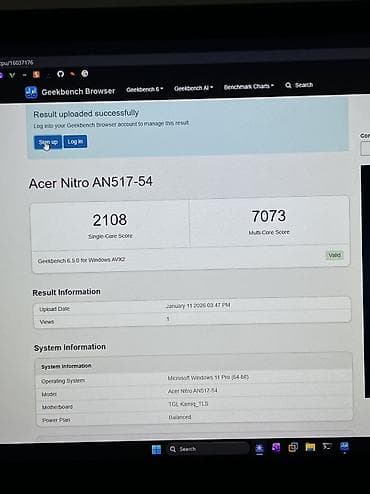Screen dimensions: 370x494
Task: Open the purple Visual Studio taskbar icon
Action: 276,448
